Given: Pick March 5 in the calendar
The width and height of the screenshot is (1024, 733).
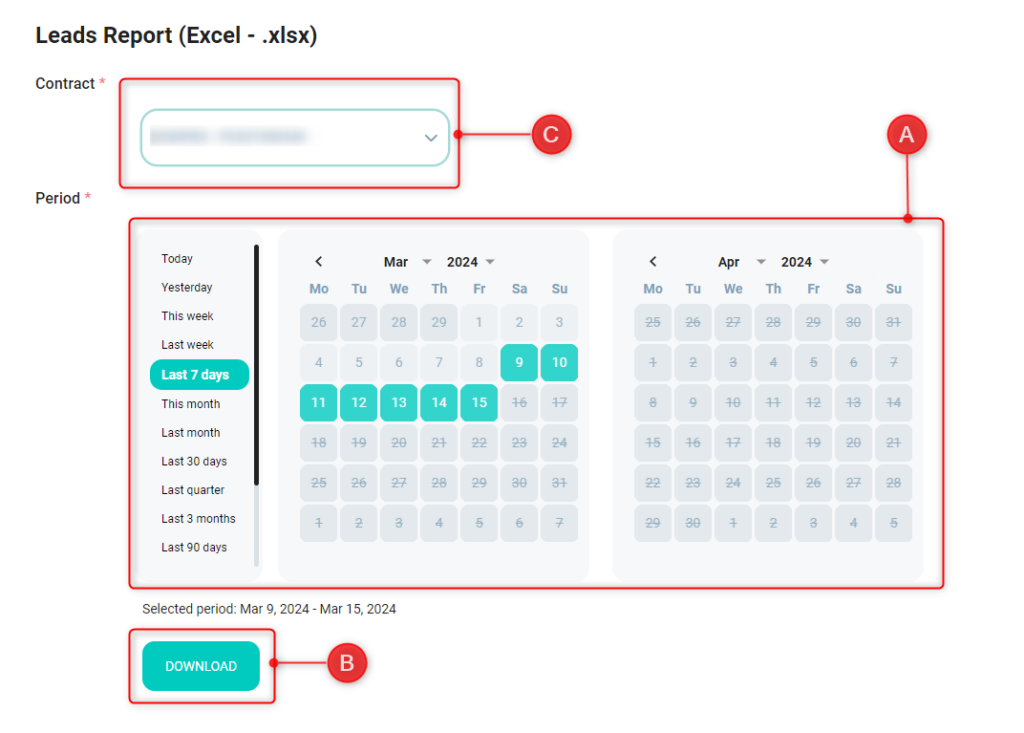Looking at the screenshot, I should 359,363.
